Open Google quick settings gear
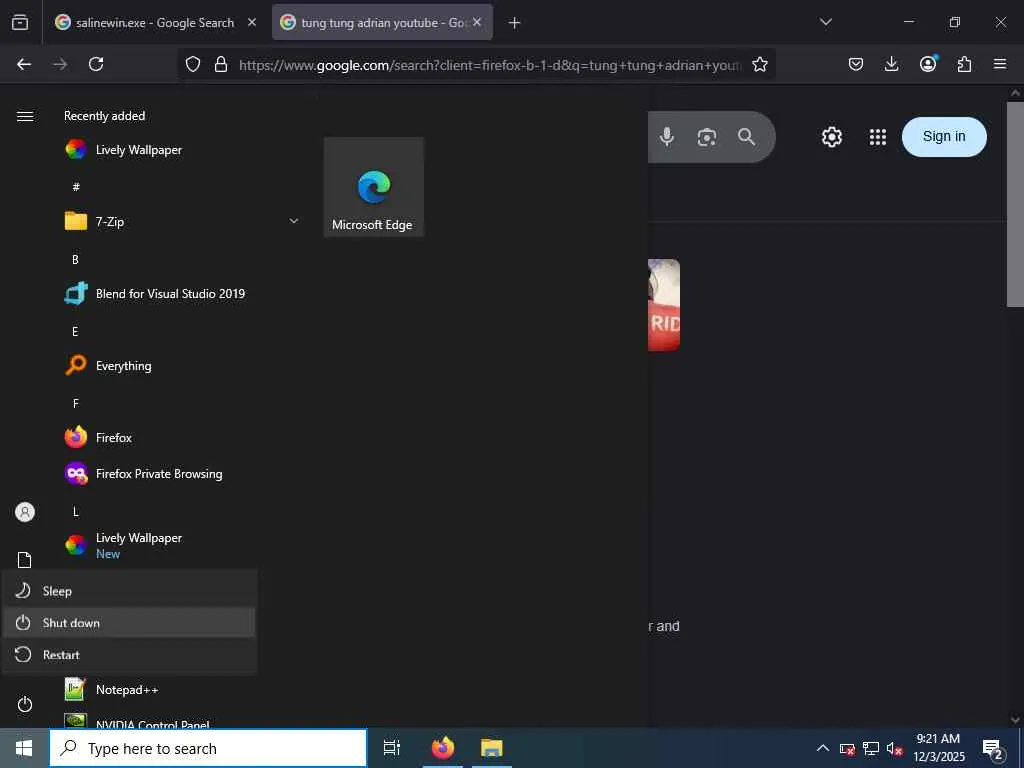 click(x=831, y=137)
